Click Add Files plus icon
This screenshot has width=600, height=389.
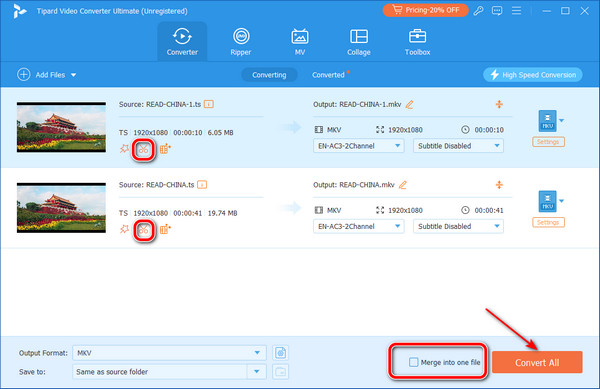(x=24, y=75)
